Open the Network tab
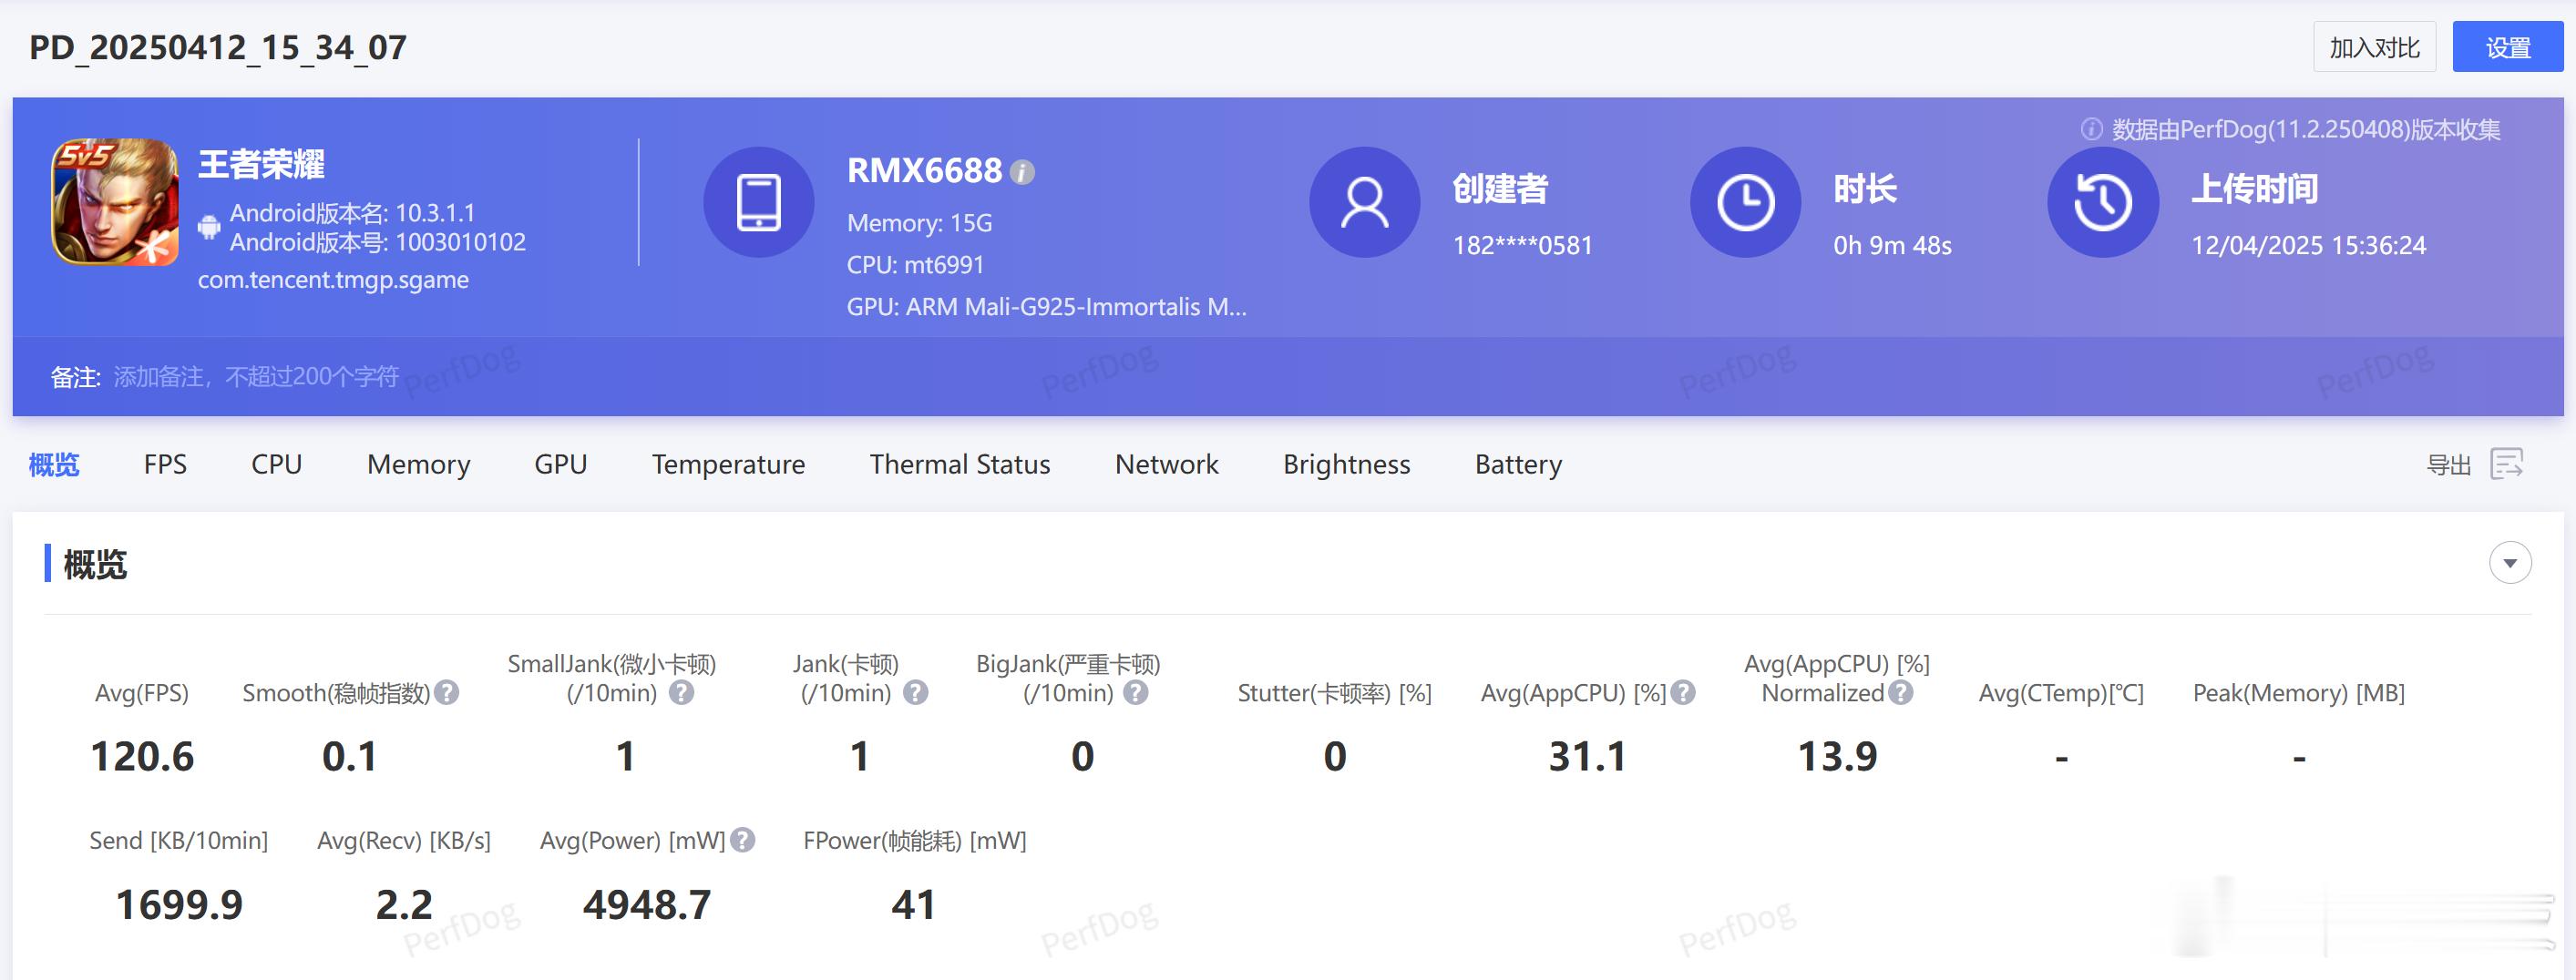Viewport: 2576px width, 980px height. point(1167,464)
